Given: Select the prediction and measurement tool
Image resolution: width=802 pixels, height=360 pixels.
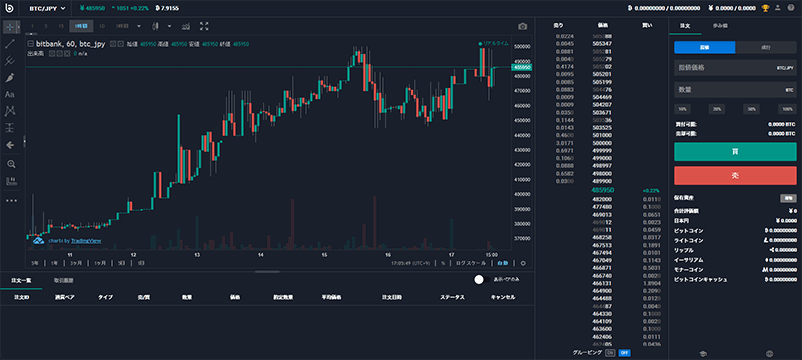Looking at the screenshot, I should pos(10,127).
